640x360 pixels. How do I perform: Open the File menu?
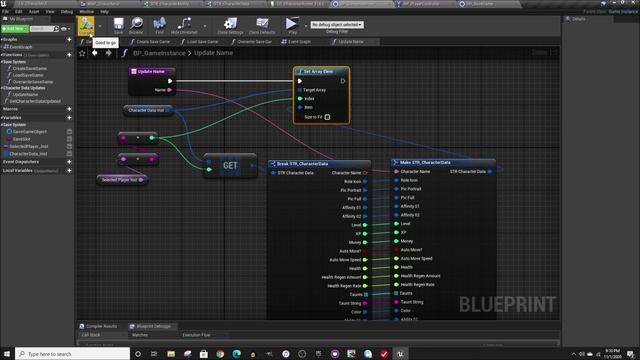click(5, 12)
